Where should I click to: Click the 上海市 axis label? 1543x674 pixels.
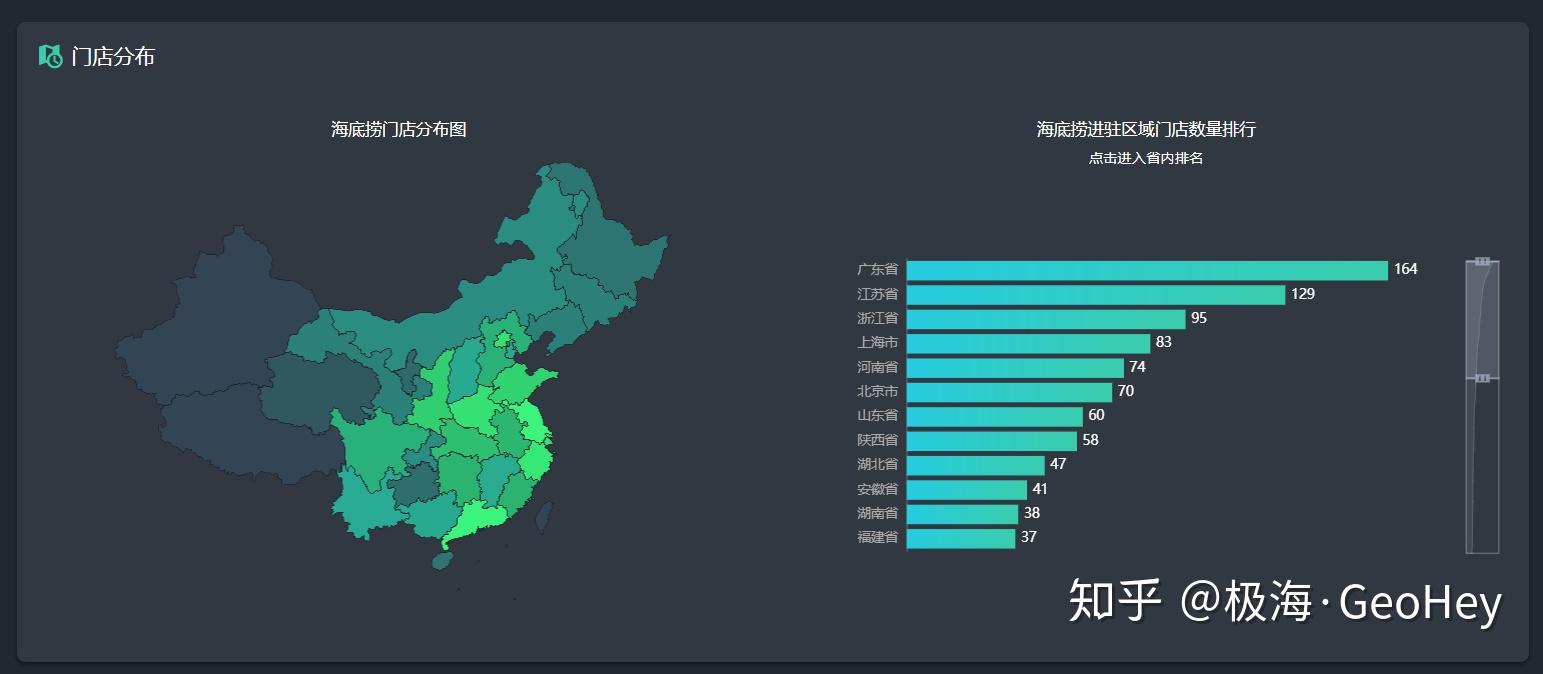tap(877, 343)
